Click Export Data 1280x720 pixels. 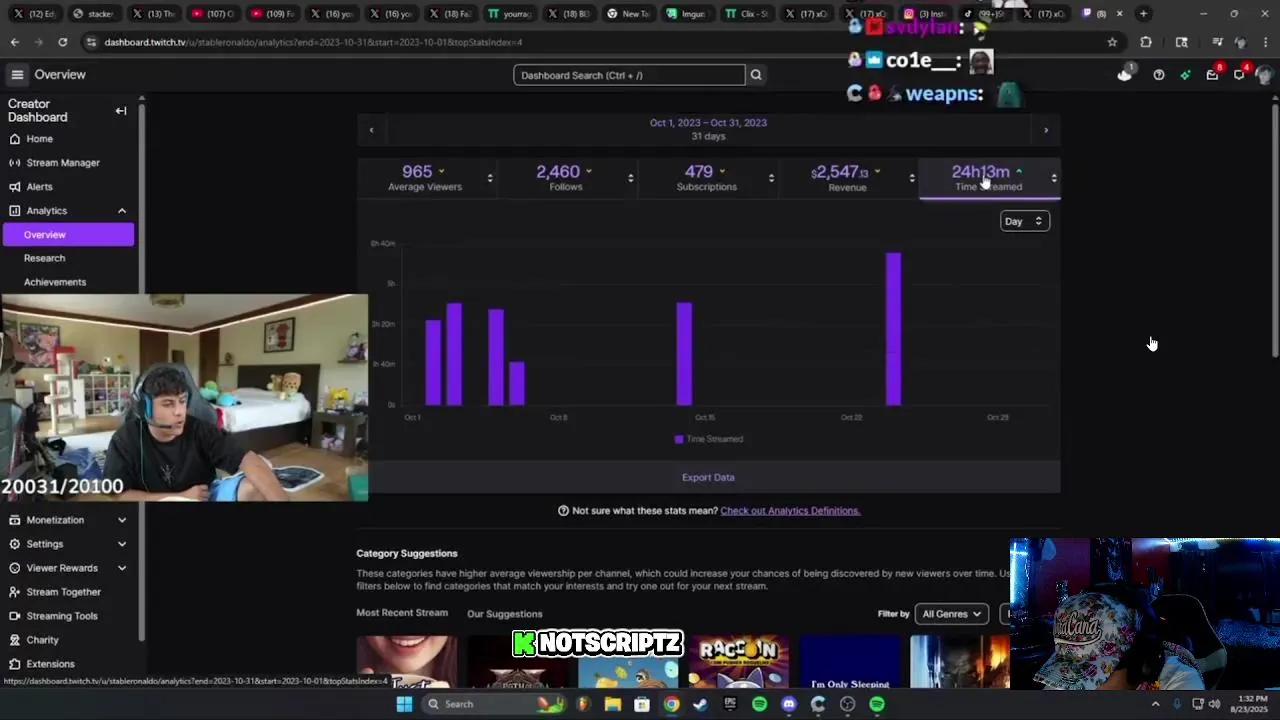click(x=708, y=477)
